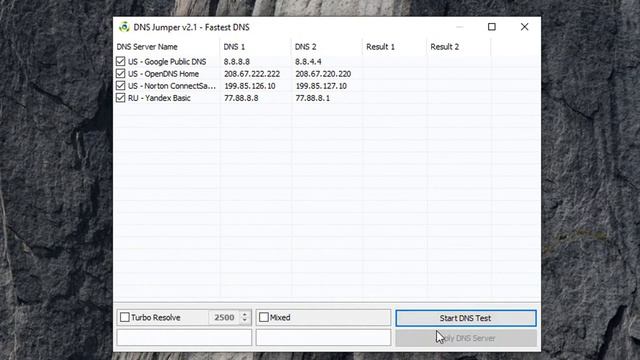This screenshot has height=360, width=640.
Task: Uncheck the RU - Yandex Basic checkbox
Action: [x=120, y=98]
